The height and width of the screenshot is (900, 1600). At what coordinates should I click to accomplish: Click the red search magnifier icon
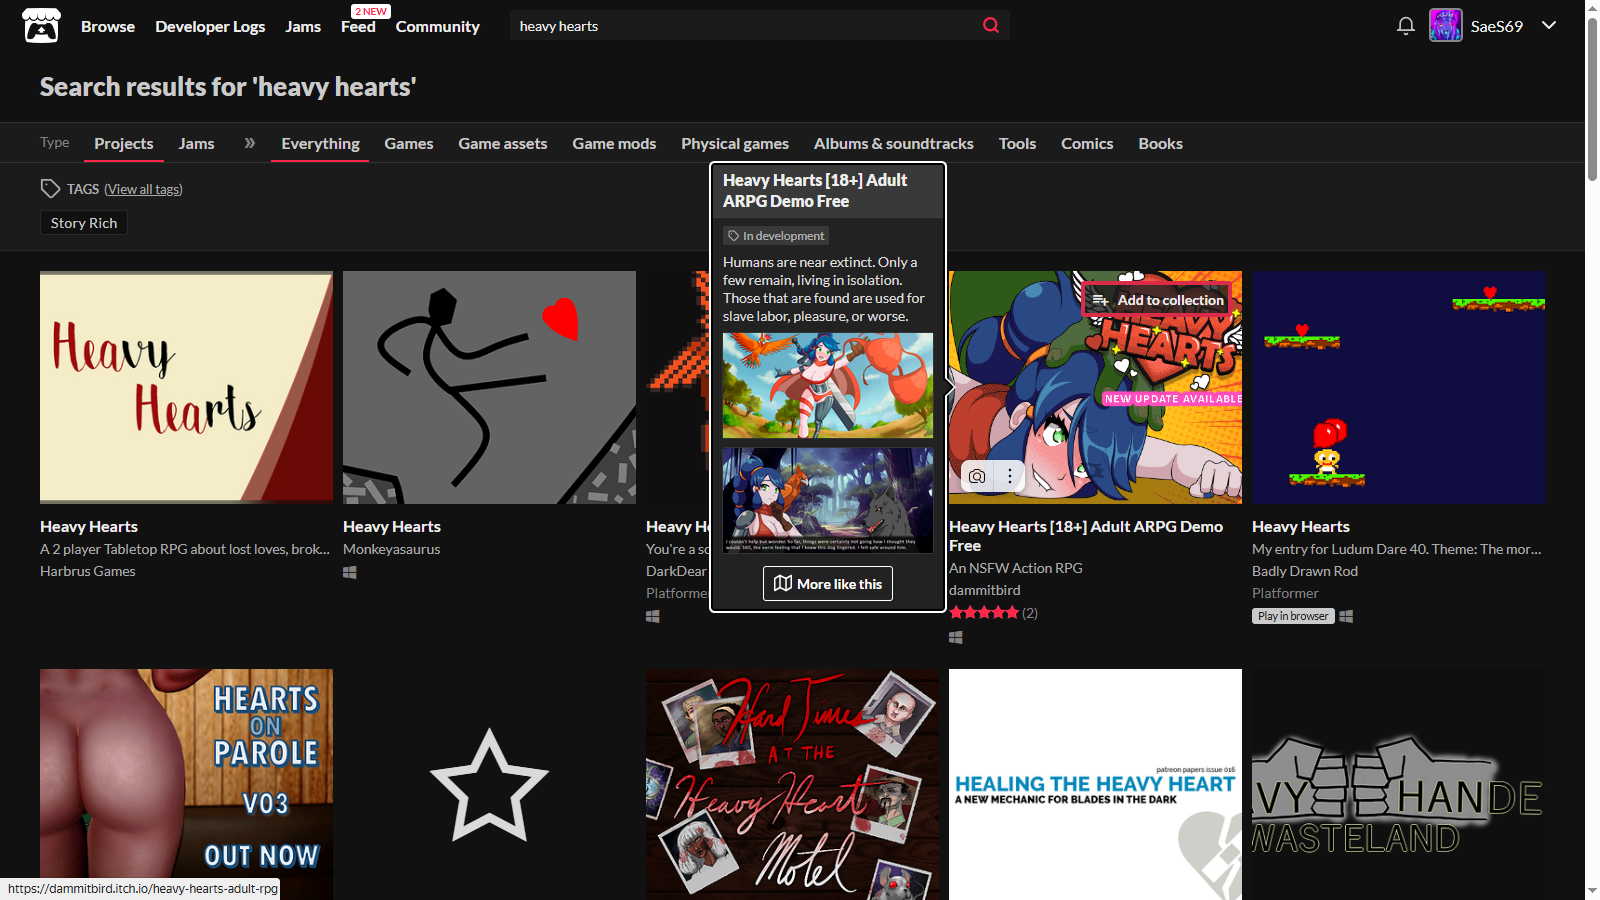coord(991,25)
